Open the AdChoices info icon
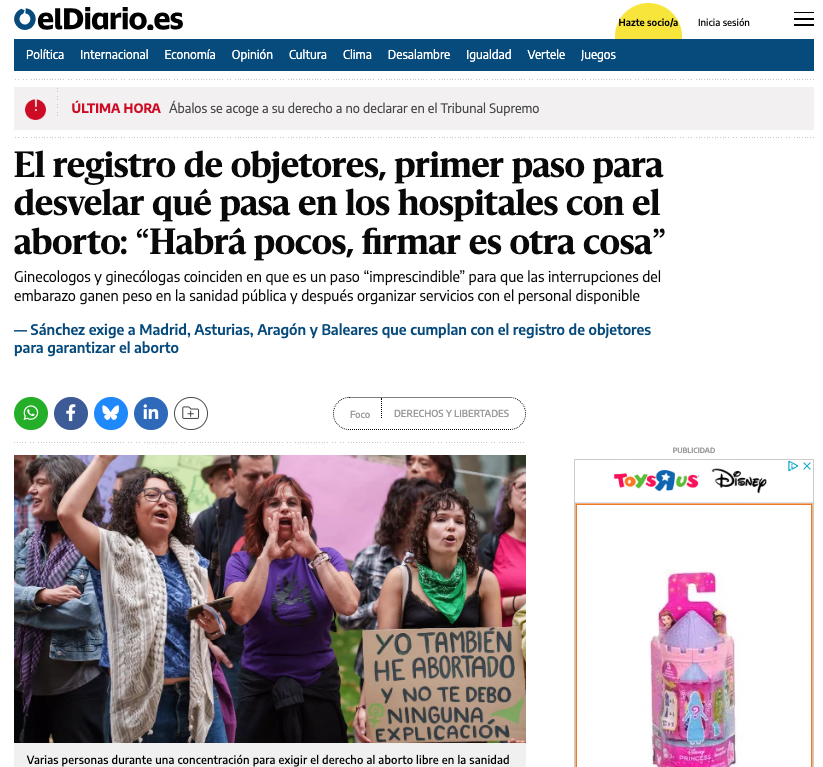 pos(793,466)
